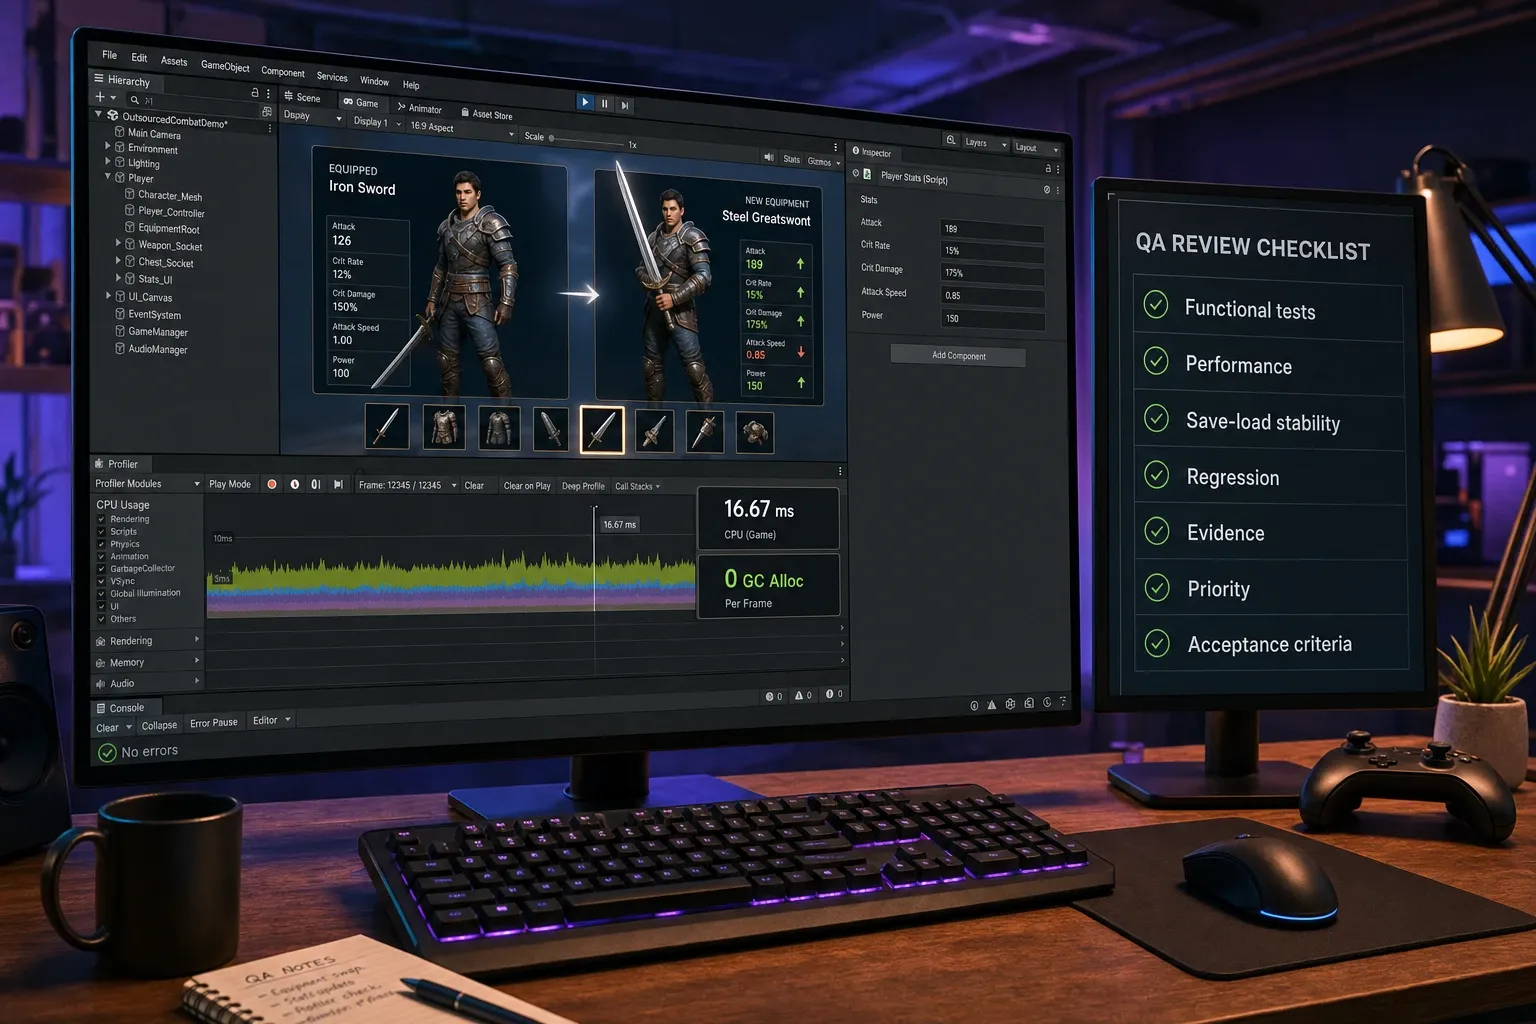Screen dimensions: 1536x1024
Task: Switch to the Scene tab
Action: click(x=302, y=97)
